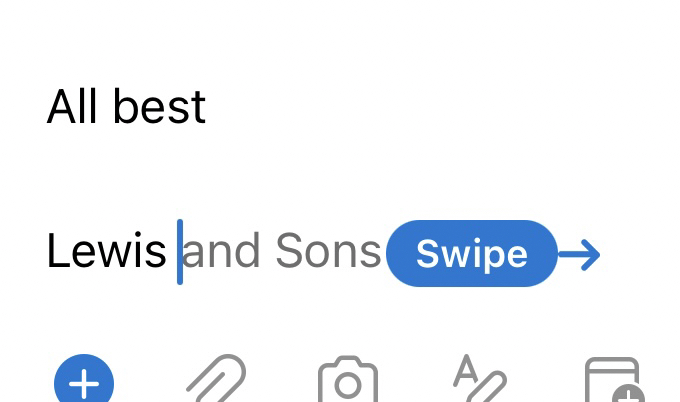
Task: Place cursor at the end of "All best"
Action: (x=208, y=107)
